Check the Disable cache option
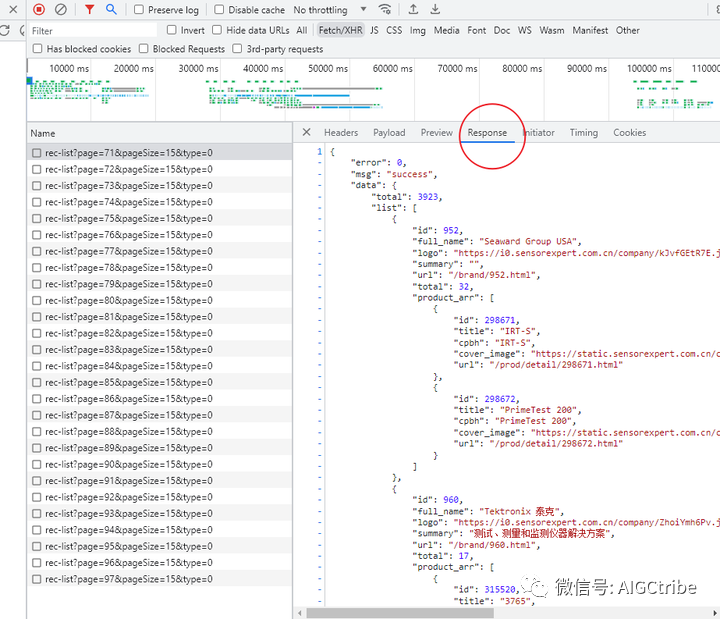 tap(220, 10)
